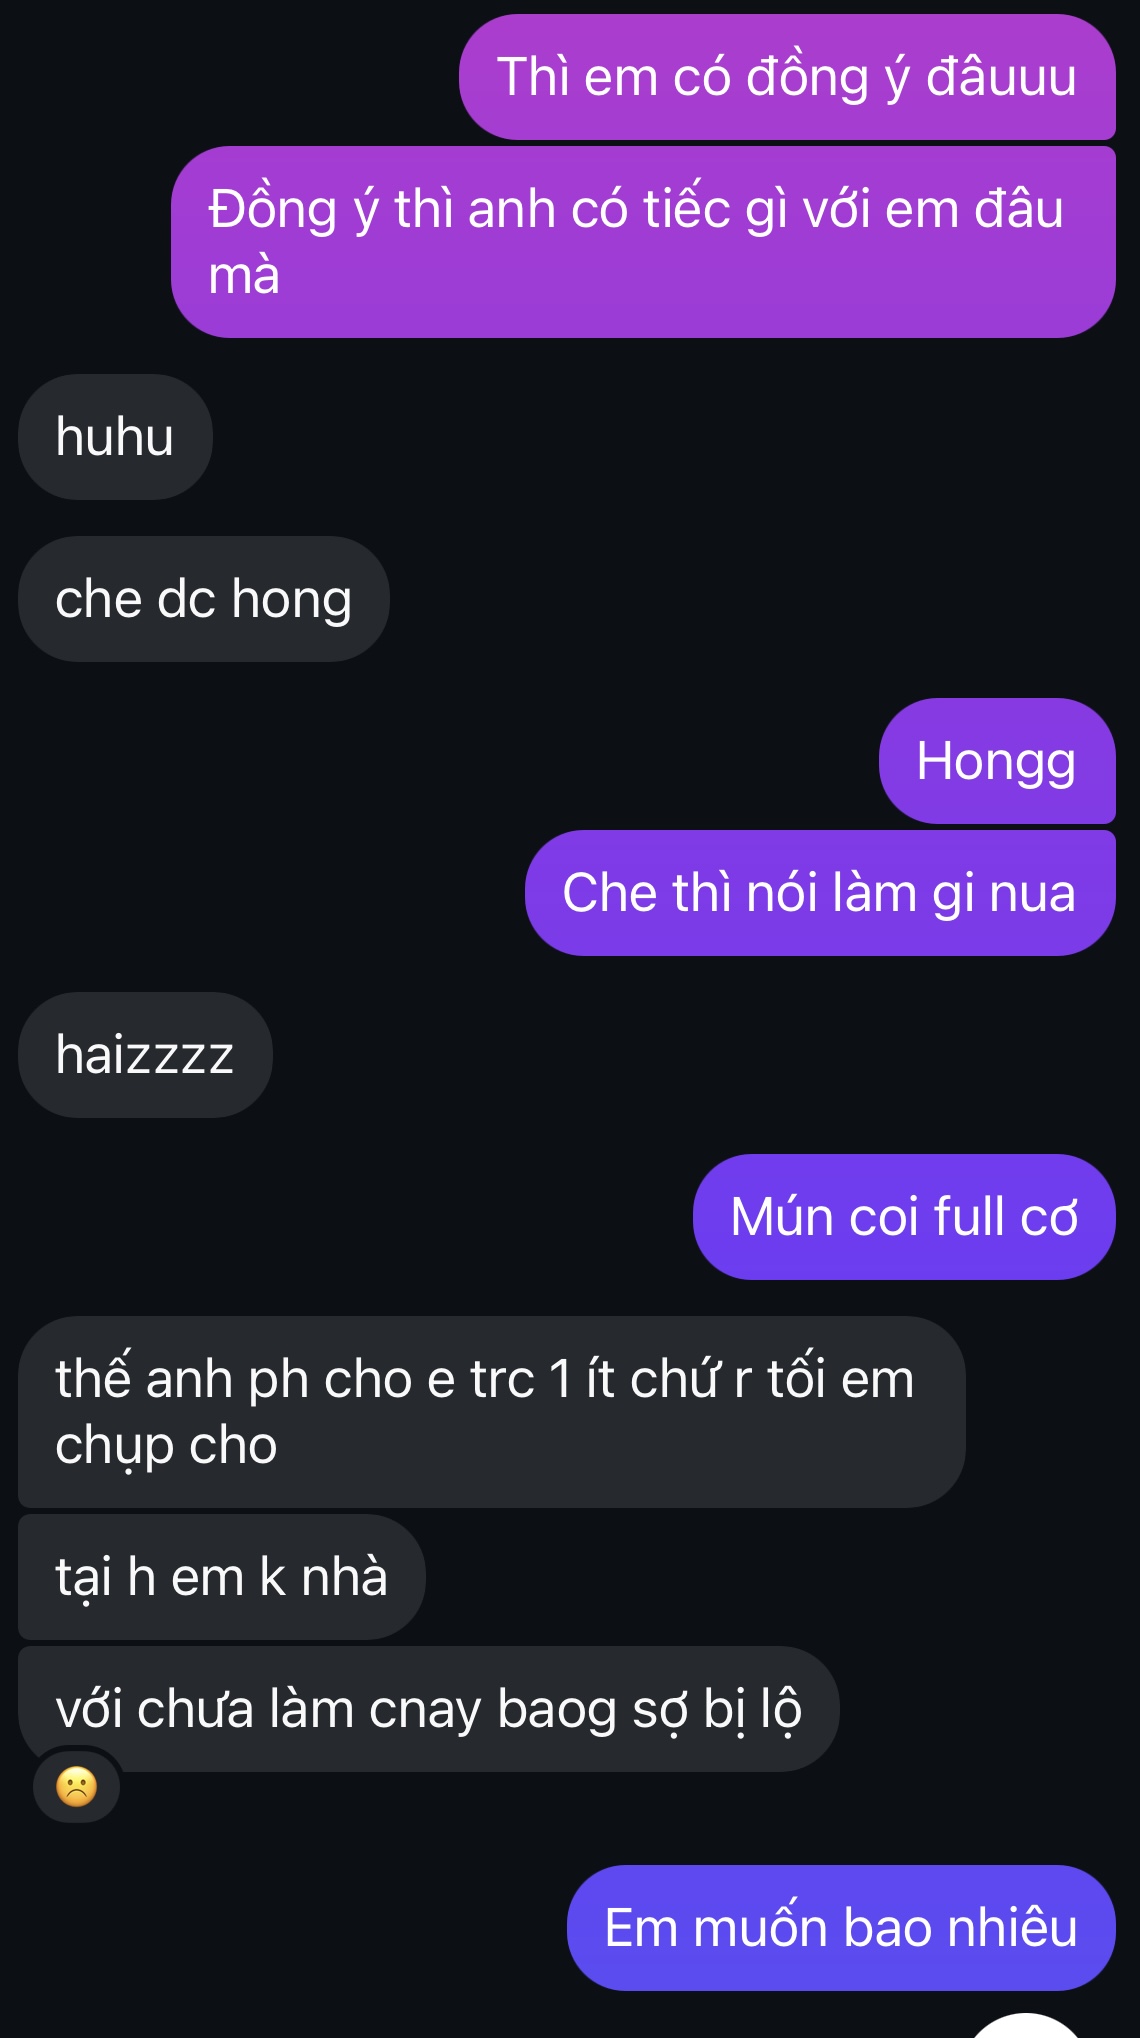1140x2038 pixels.
Task: Select the 'Hongg' sent message
Action: (x=997, y=761)
